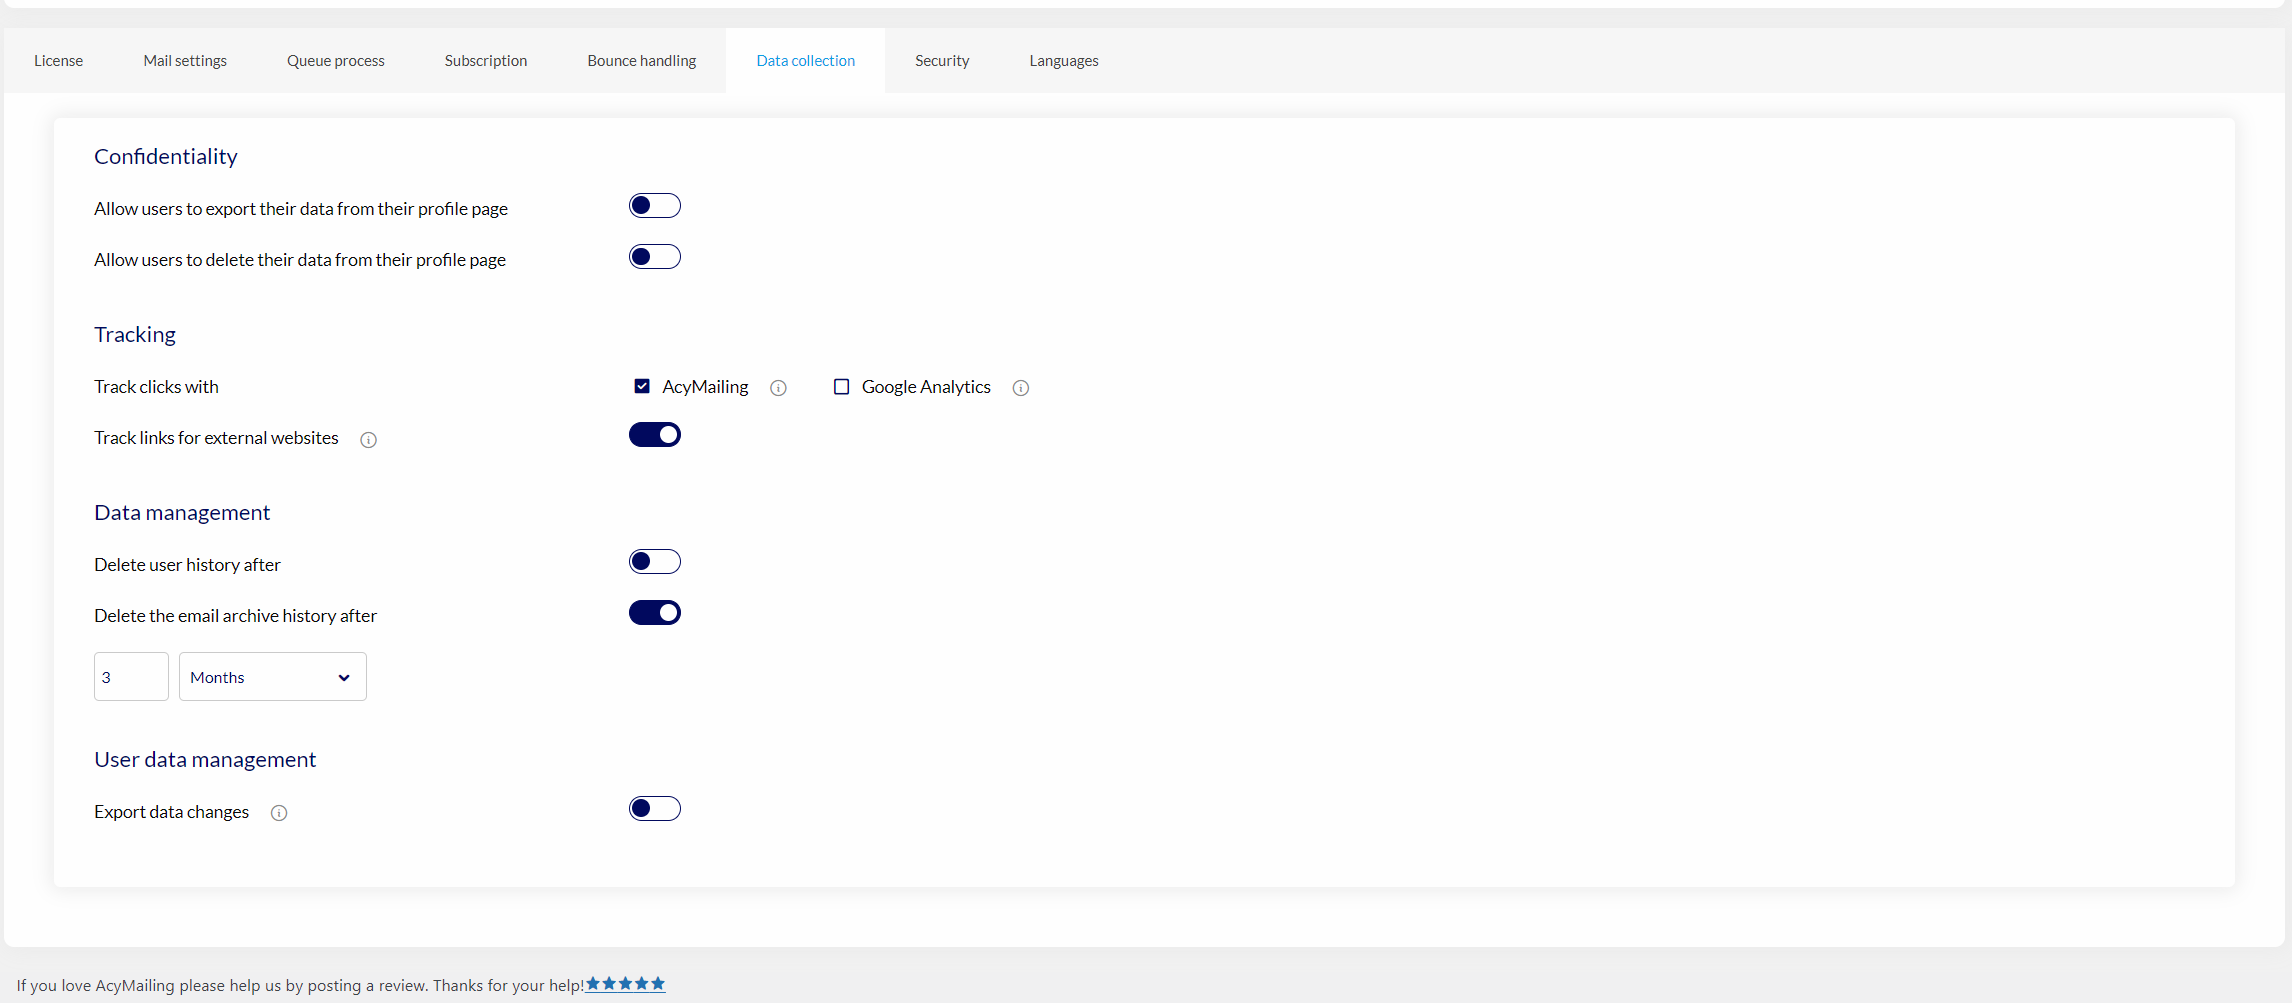This screenshot has height=1003, width=2292.
Task: Select the Queue process tab
Action: point(336,61)
